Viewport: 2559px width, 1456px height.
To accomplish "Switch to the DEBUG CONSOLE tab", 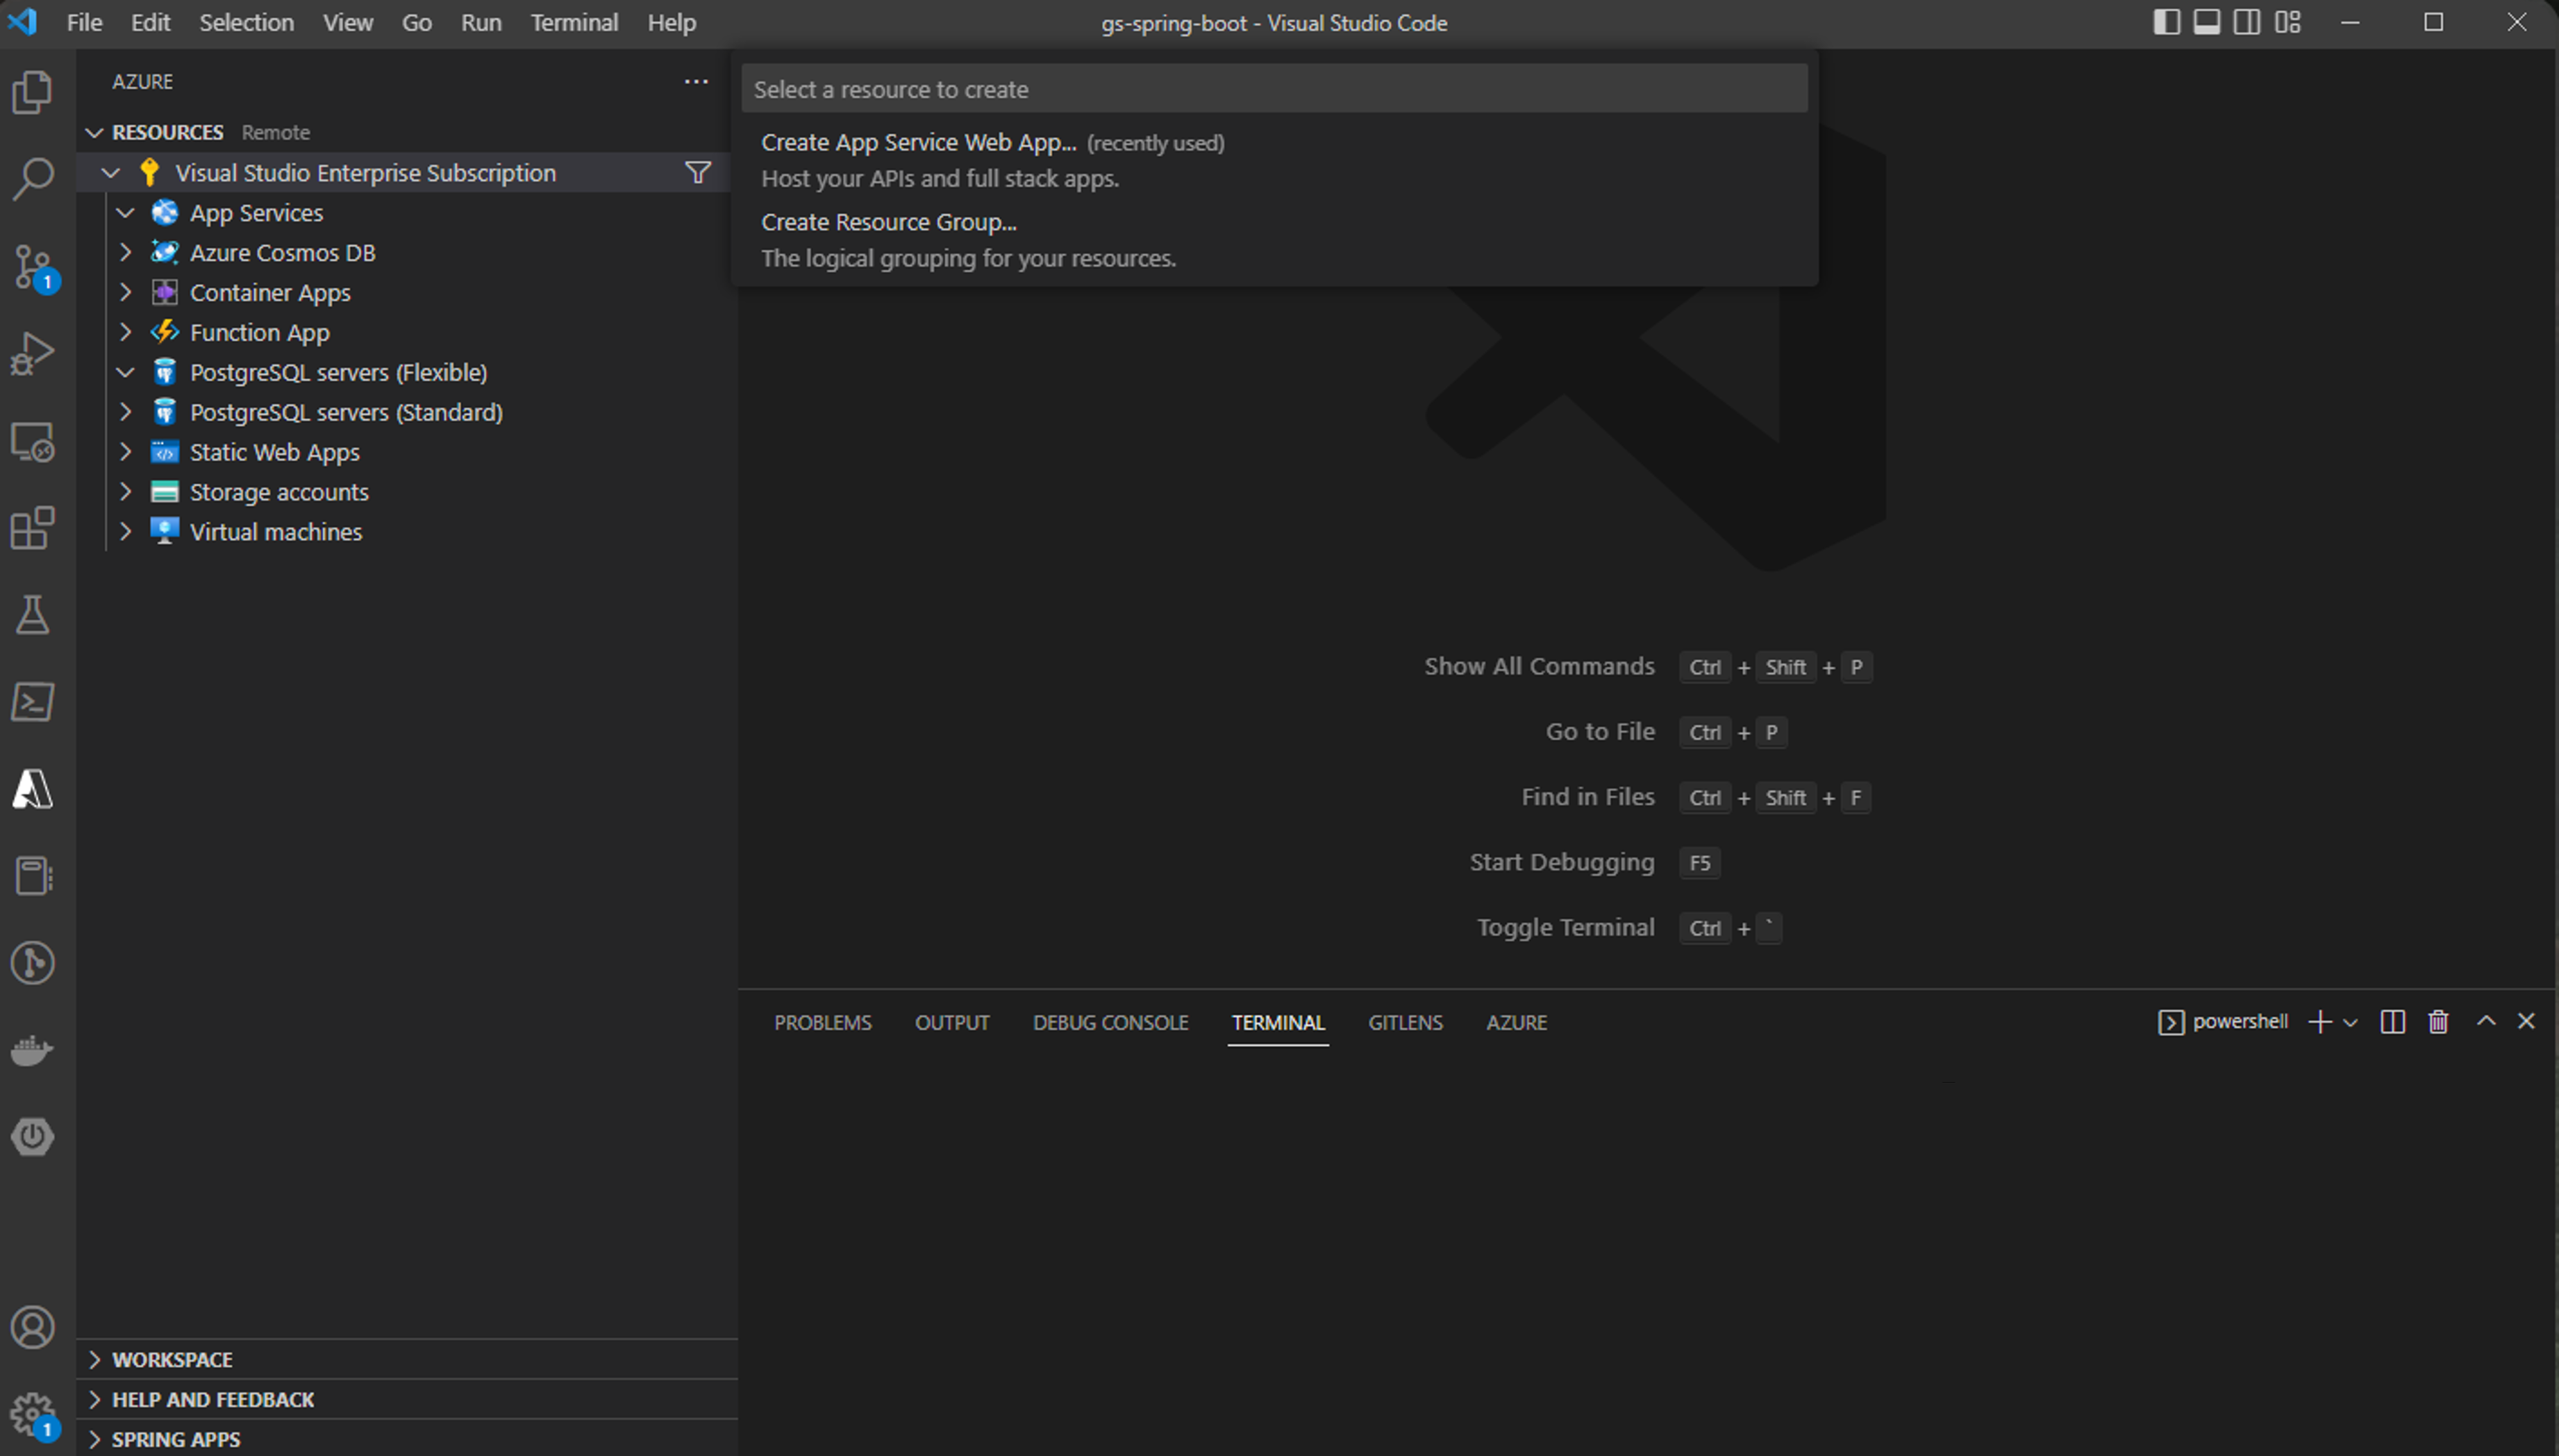I will [x=1110, y=1022].
